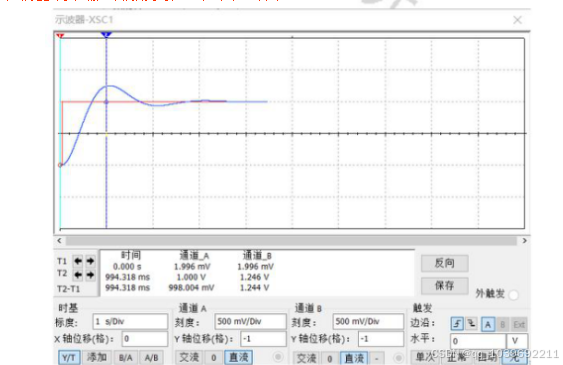The height and width of the screenshot is (365, 563).
Task: Select B/A display mode
Action: 126,358
